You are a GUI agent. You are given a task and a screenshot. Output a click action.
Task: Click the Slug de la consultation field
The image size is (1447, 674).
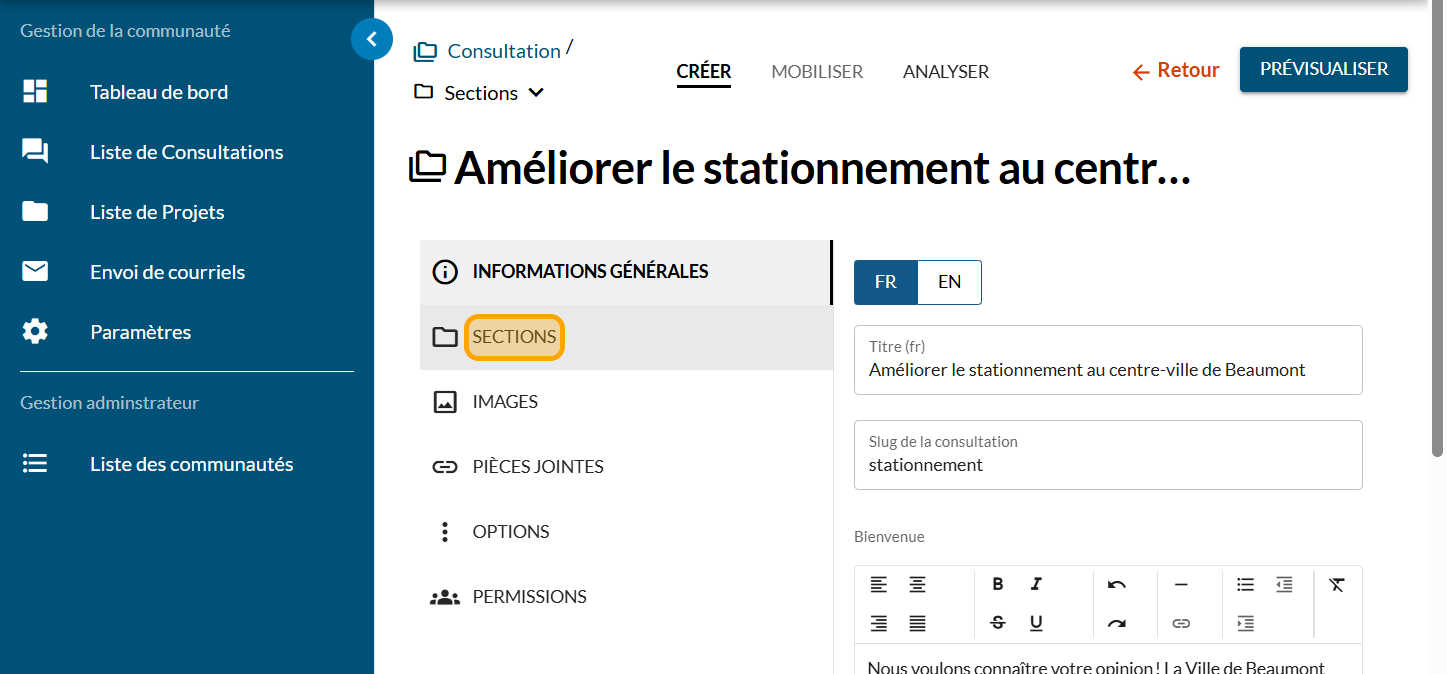tap(1107, 465)
